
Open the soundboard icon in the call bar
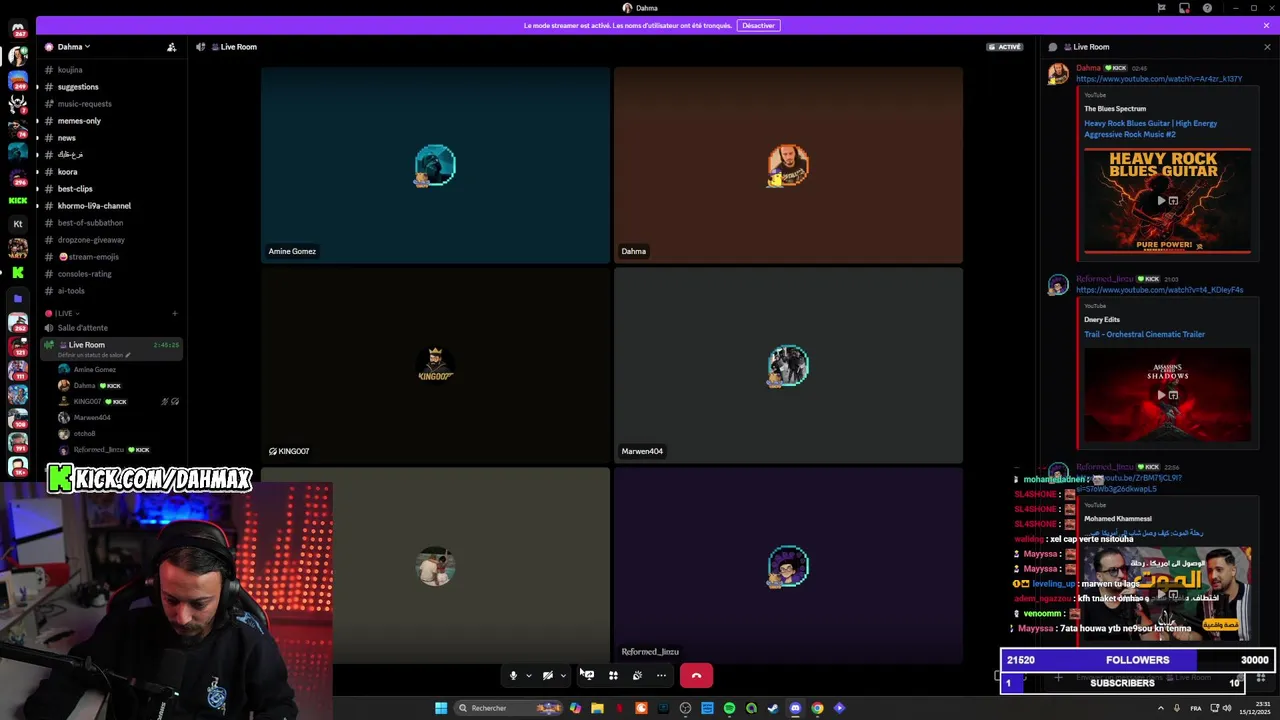pyautogui.click(x=637, y=676)
